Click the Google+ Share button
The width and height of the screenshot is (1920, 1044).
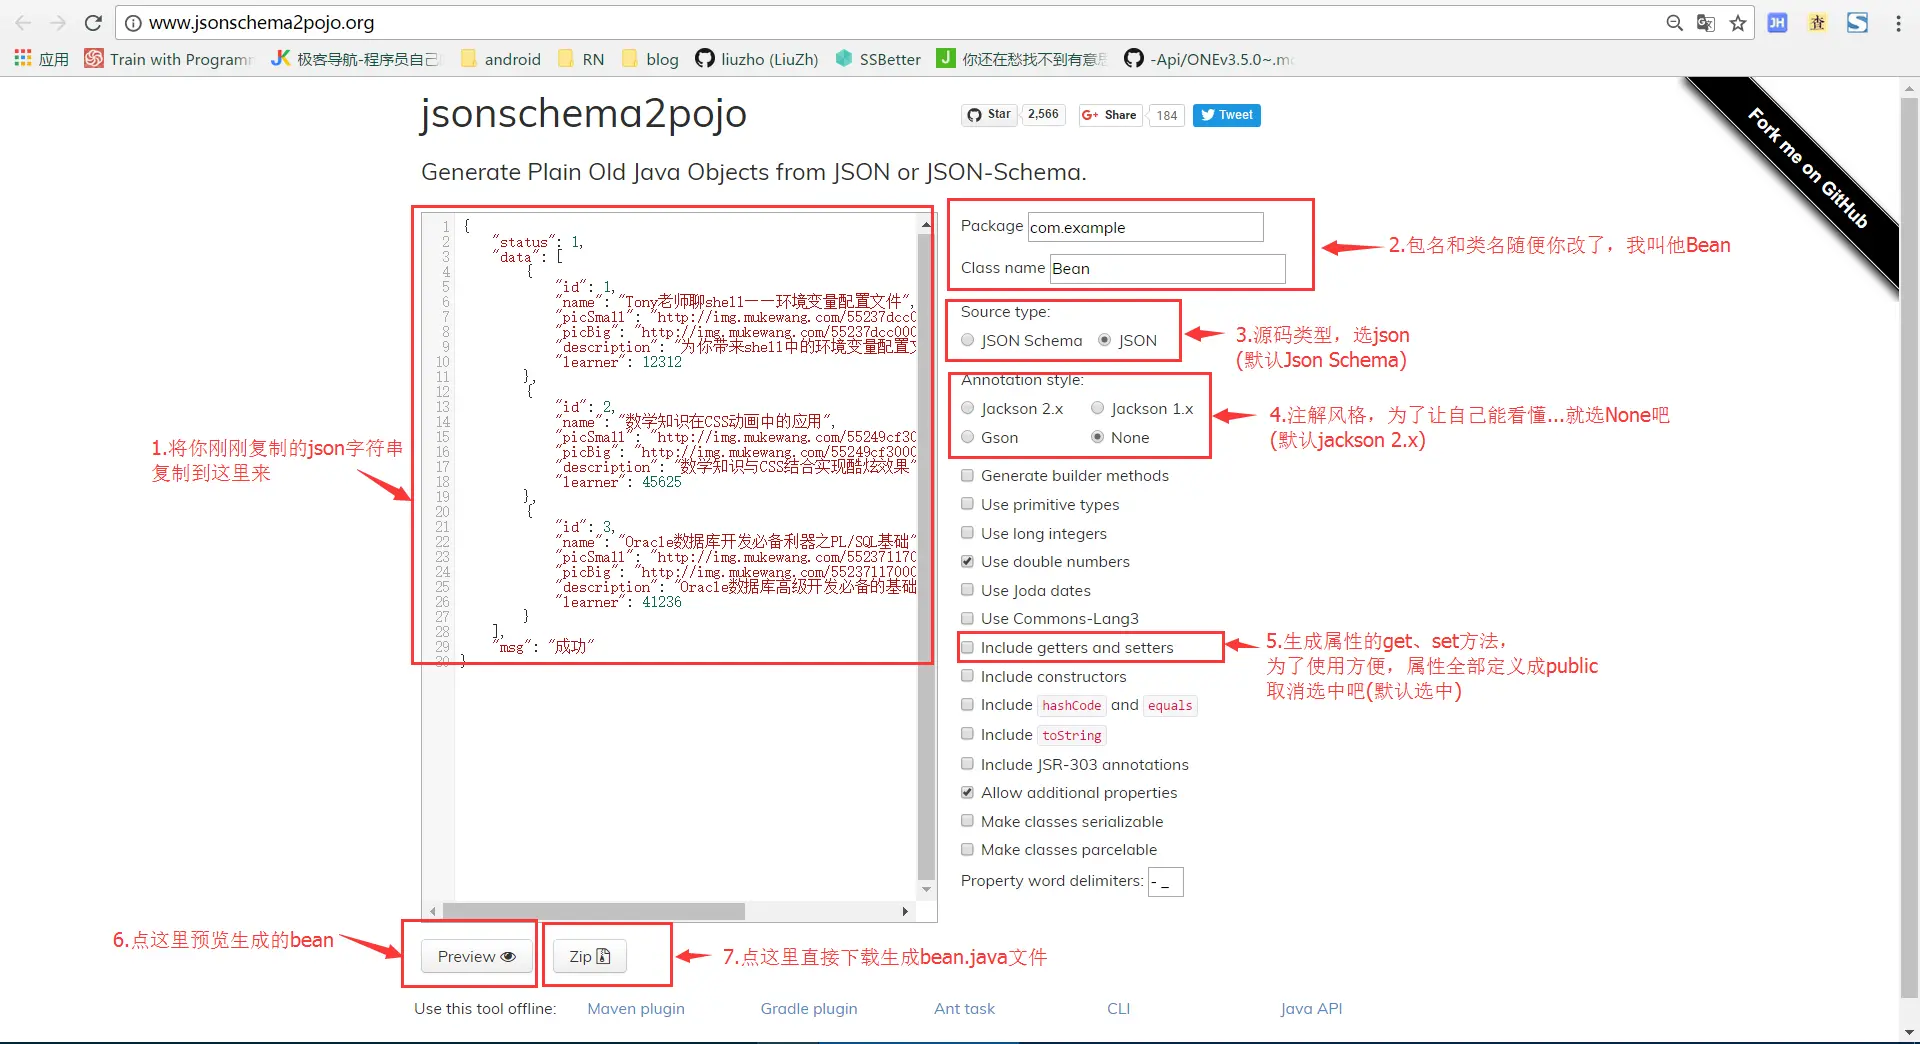(1110, 115)
